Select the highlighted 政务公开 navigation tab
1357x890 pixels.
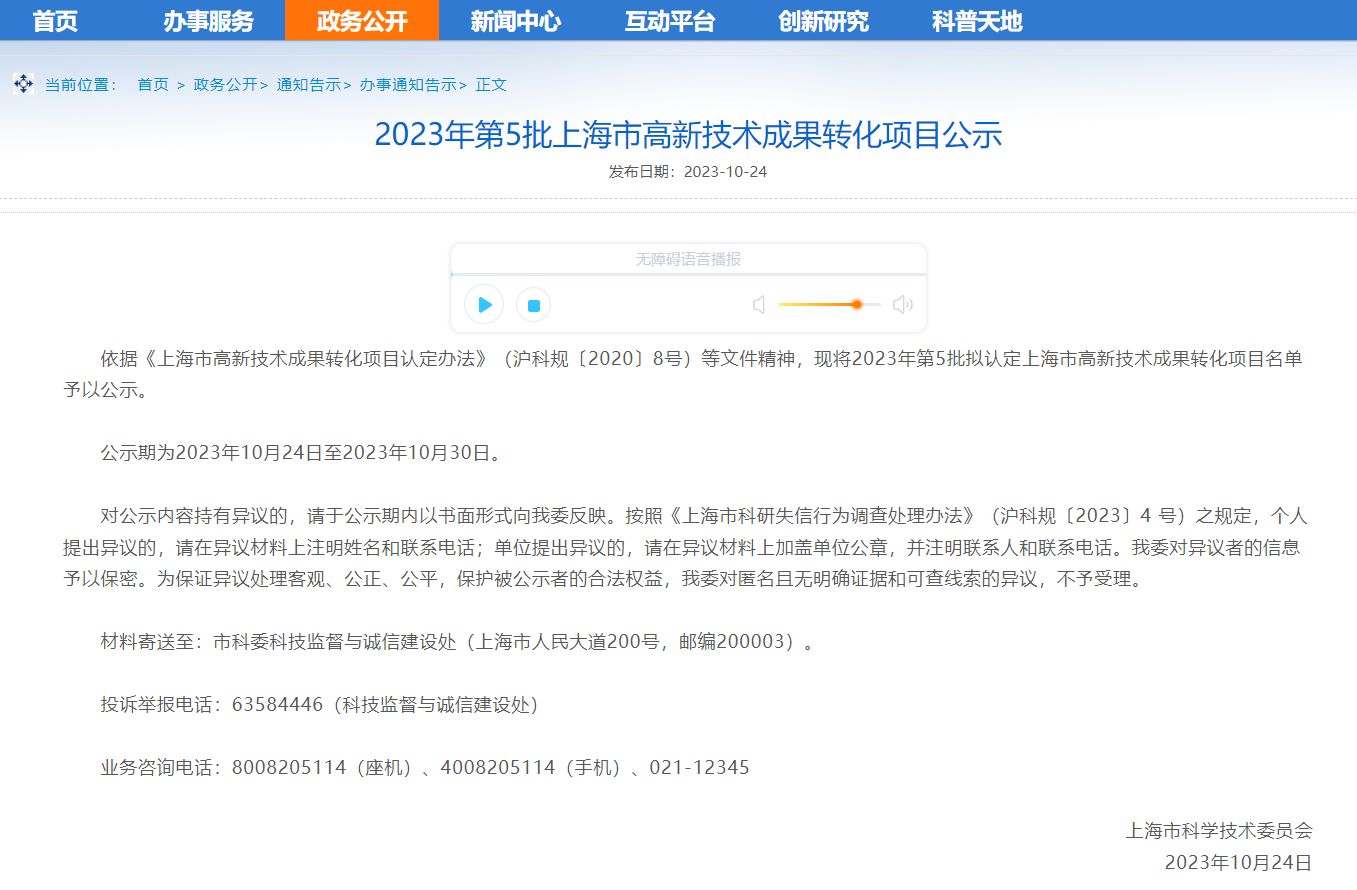(362, 21)
